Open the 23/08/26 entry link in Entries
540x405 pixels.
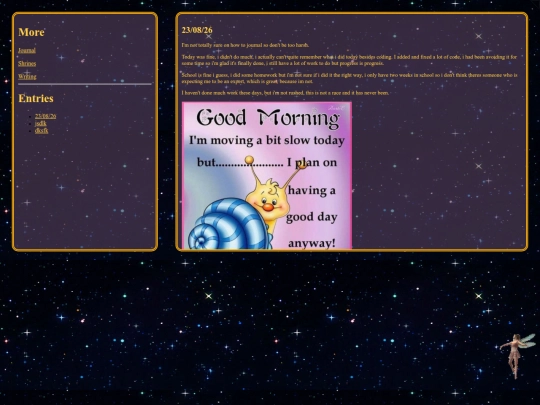pos(45,116)
